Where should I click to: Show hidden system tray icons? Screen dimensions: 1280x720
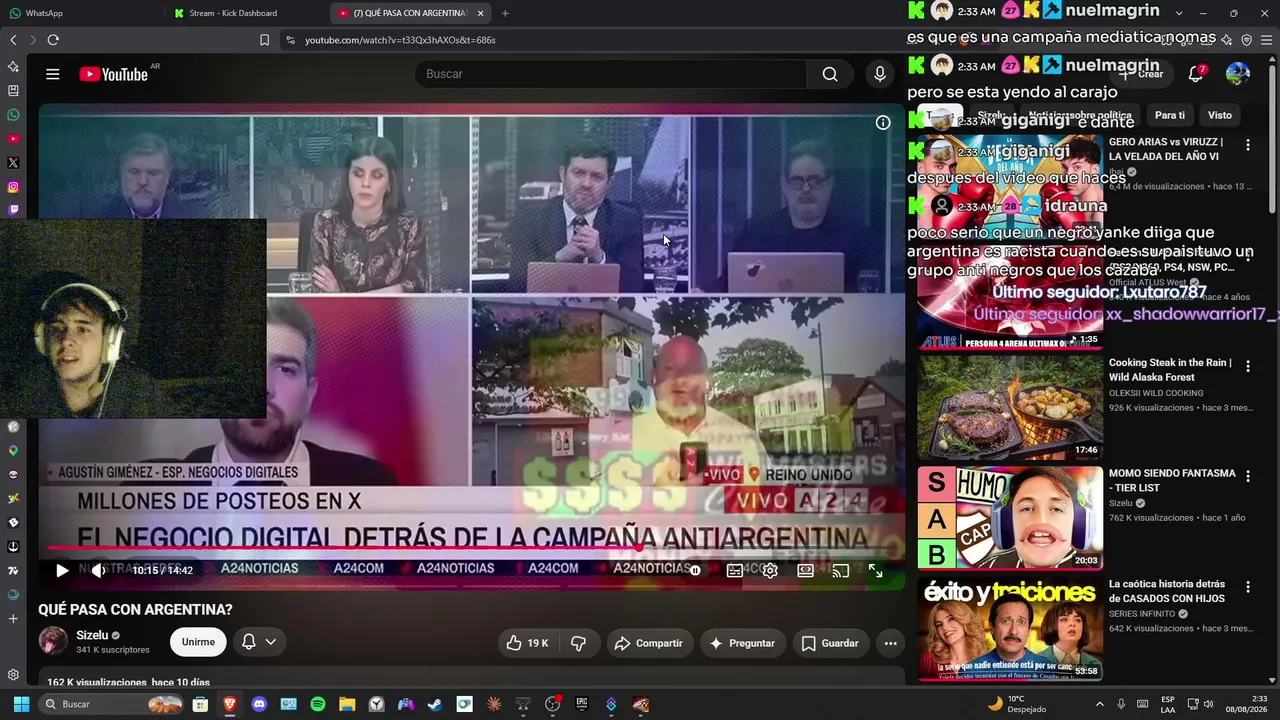tap(1099, 704)
